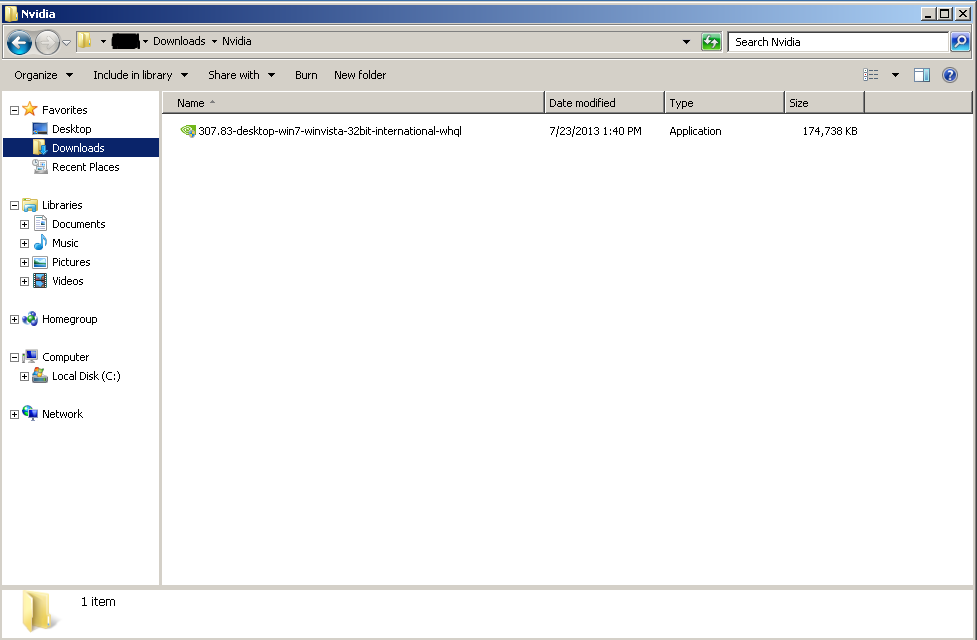This screenshot has height=640, width=977.
Task: Sort by the Size column header
Action: 824,103
